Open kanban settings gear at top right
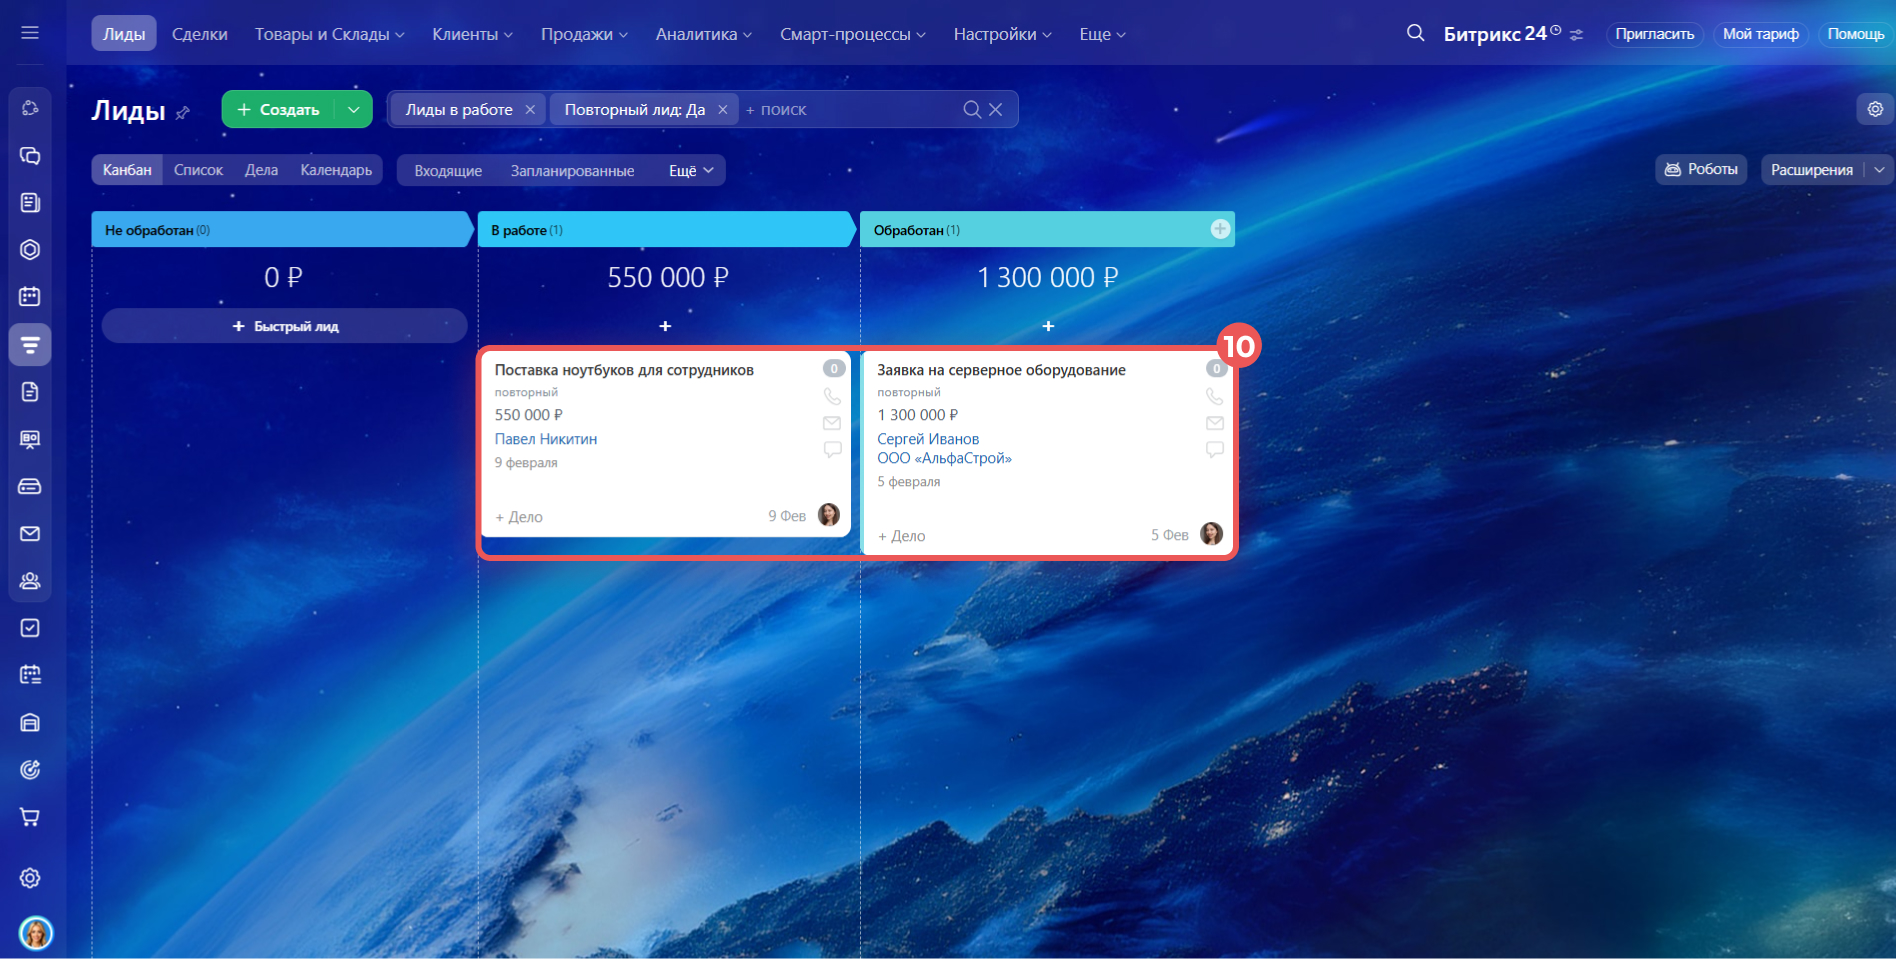1896x959 pixels. tap(1875, 109)
